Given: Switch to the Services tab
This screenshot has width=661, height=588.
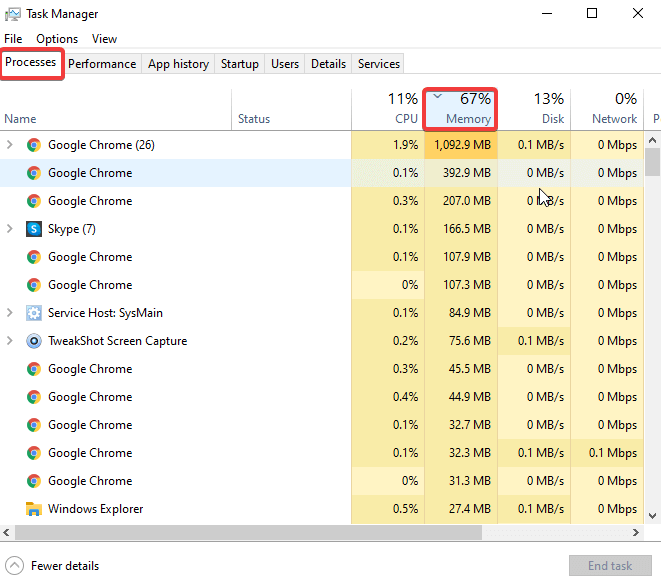Looking at the screenshot, I should click(x=379, y=64).
